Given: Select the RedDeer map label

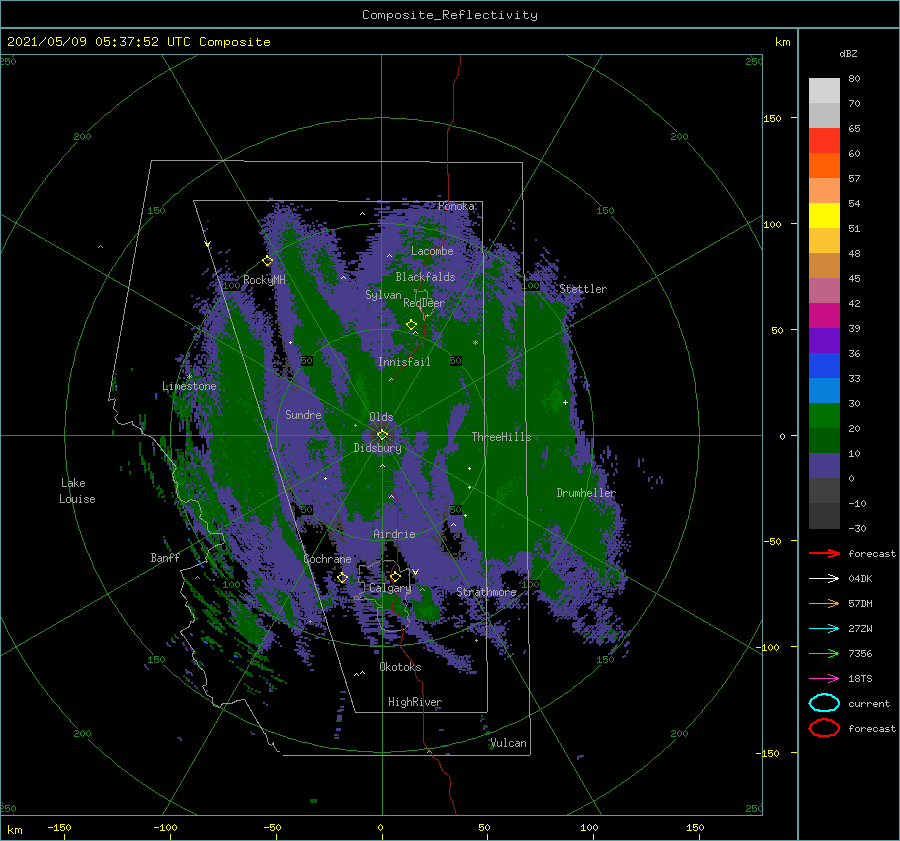Looking at the screenshot, I should (424, 303).
